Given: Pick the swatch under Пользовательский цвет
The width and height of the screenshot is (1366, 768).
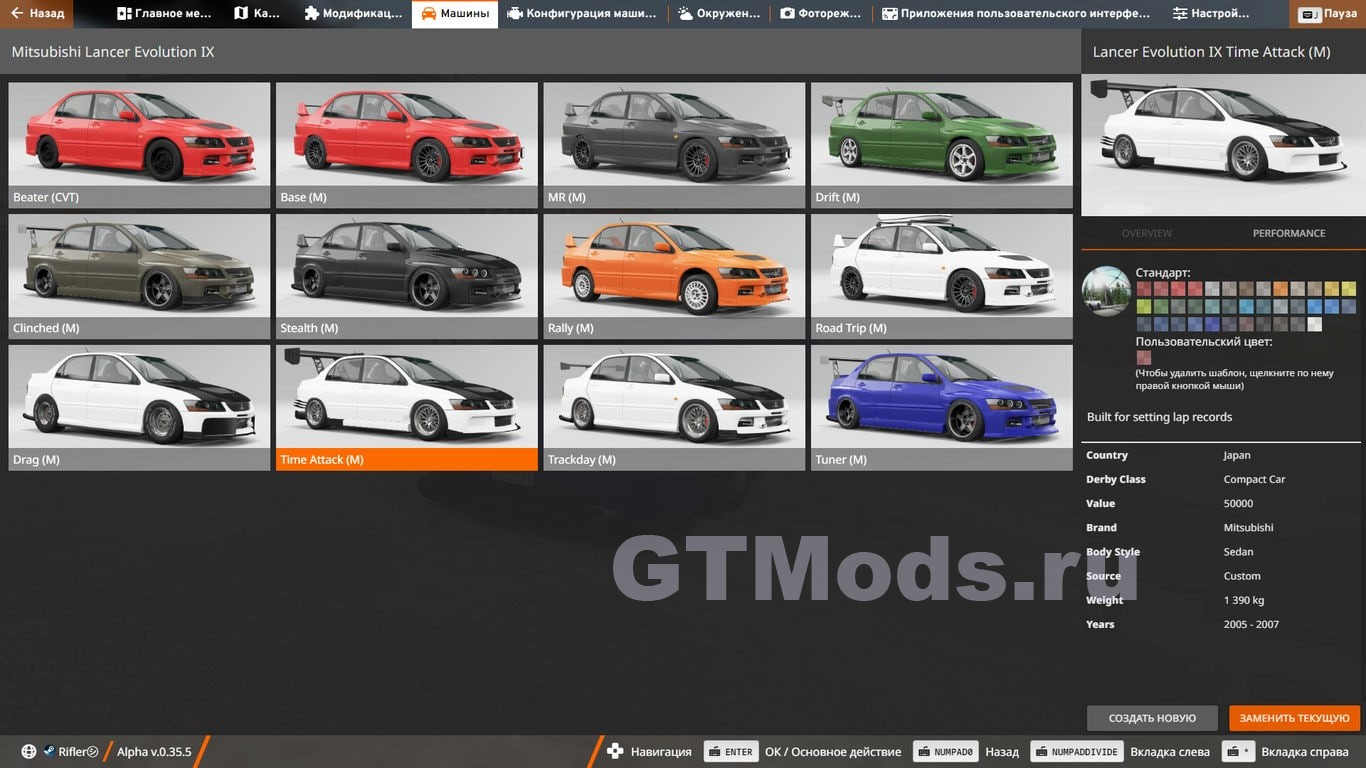Looking at the screenshot, I should (x=1144, y=357).
